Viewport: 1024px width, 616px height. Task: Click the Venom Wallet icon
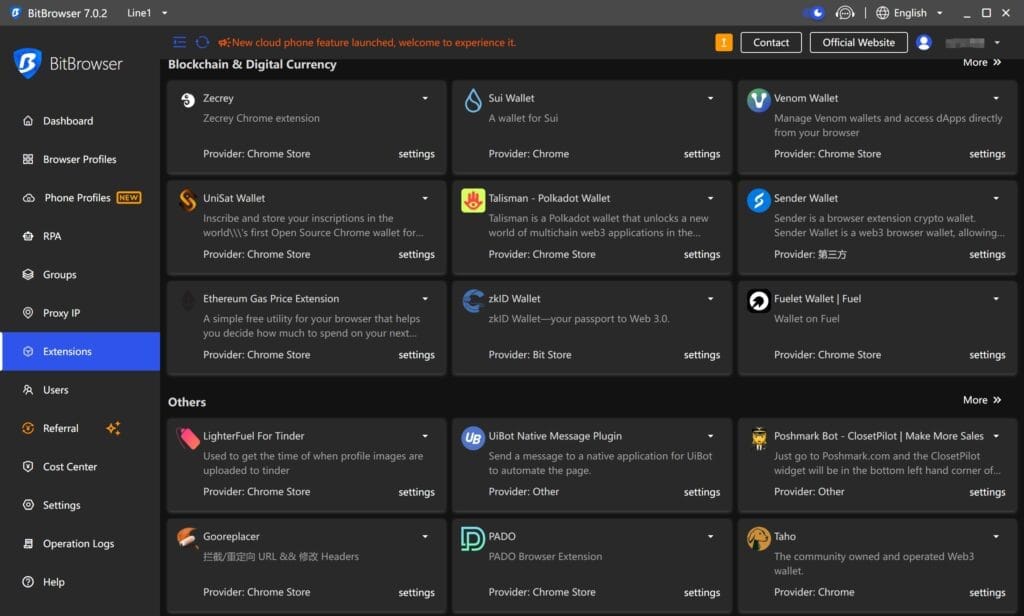pyautogui.click(x=758, y=101)
